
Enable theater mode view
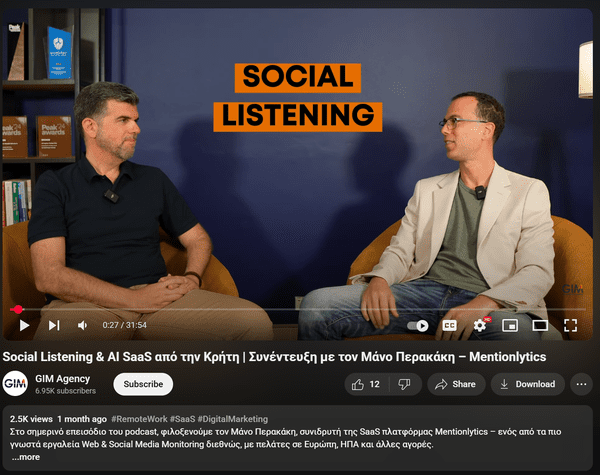(x=540, y=325)
